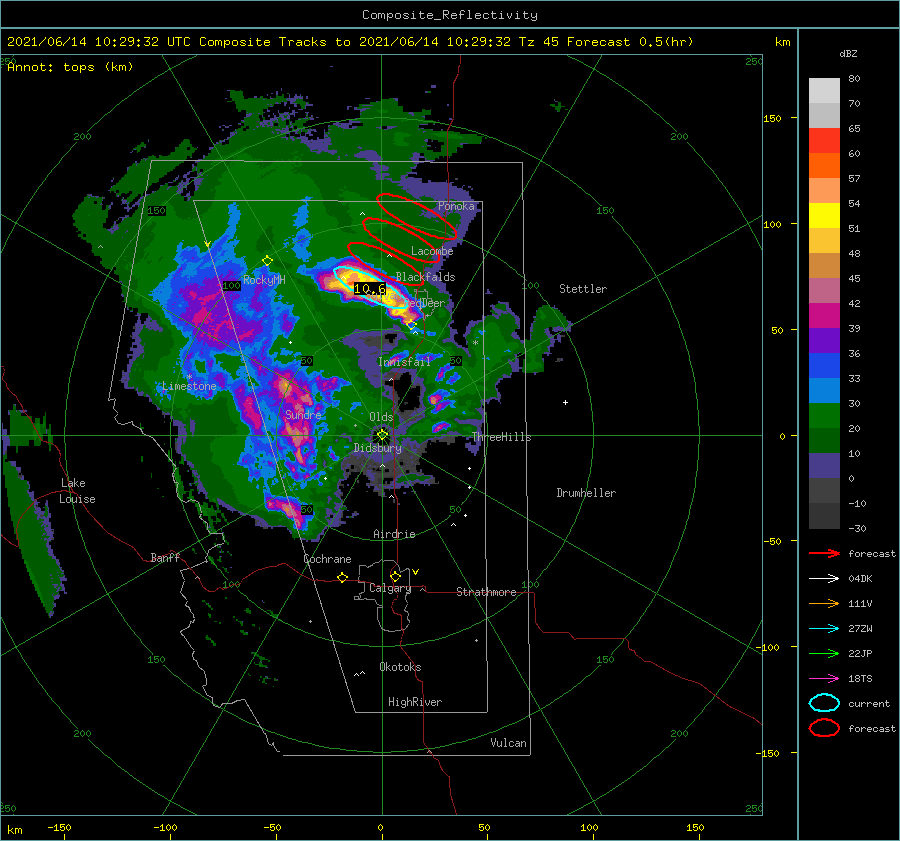This screenshot has height=841, width=900.
Task: Click the yellow diamond marker above Calgary
Action: click(x=395, y=576)
